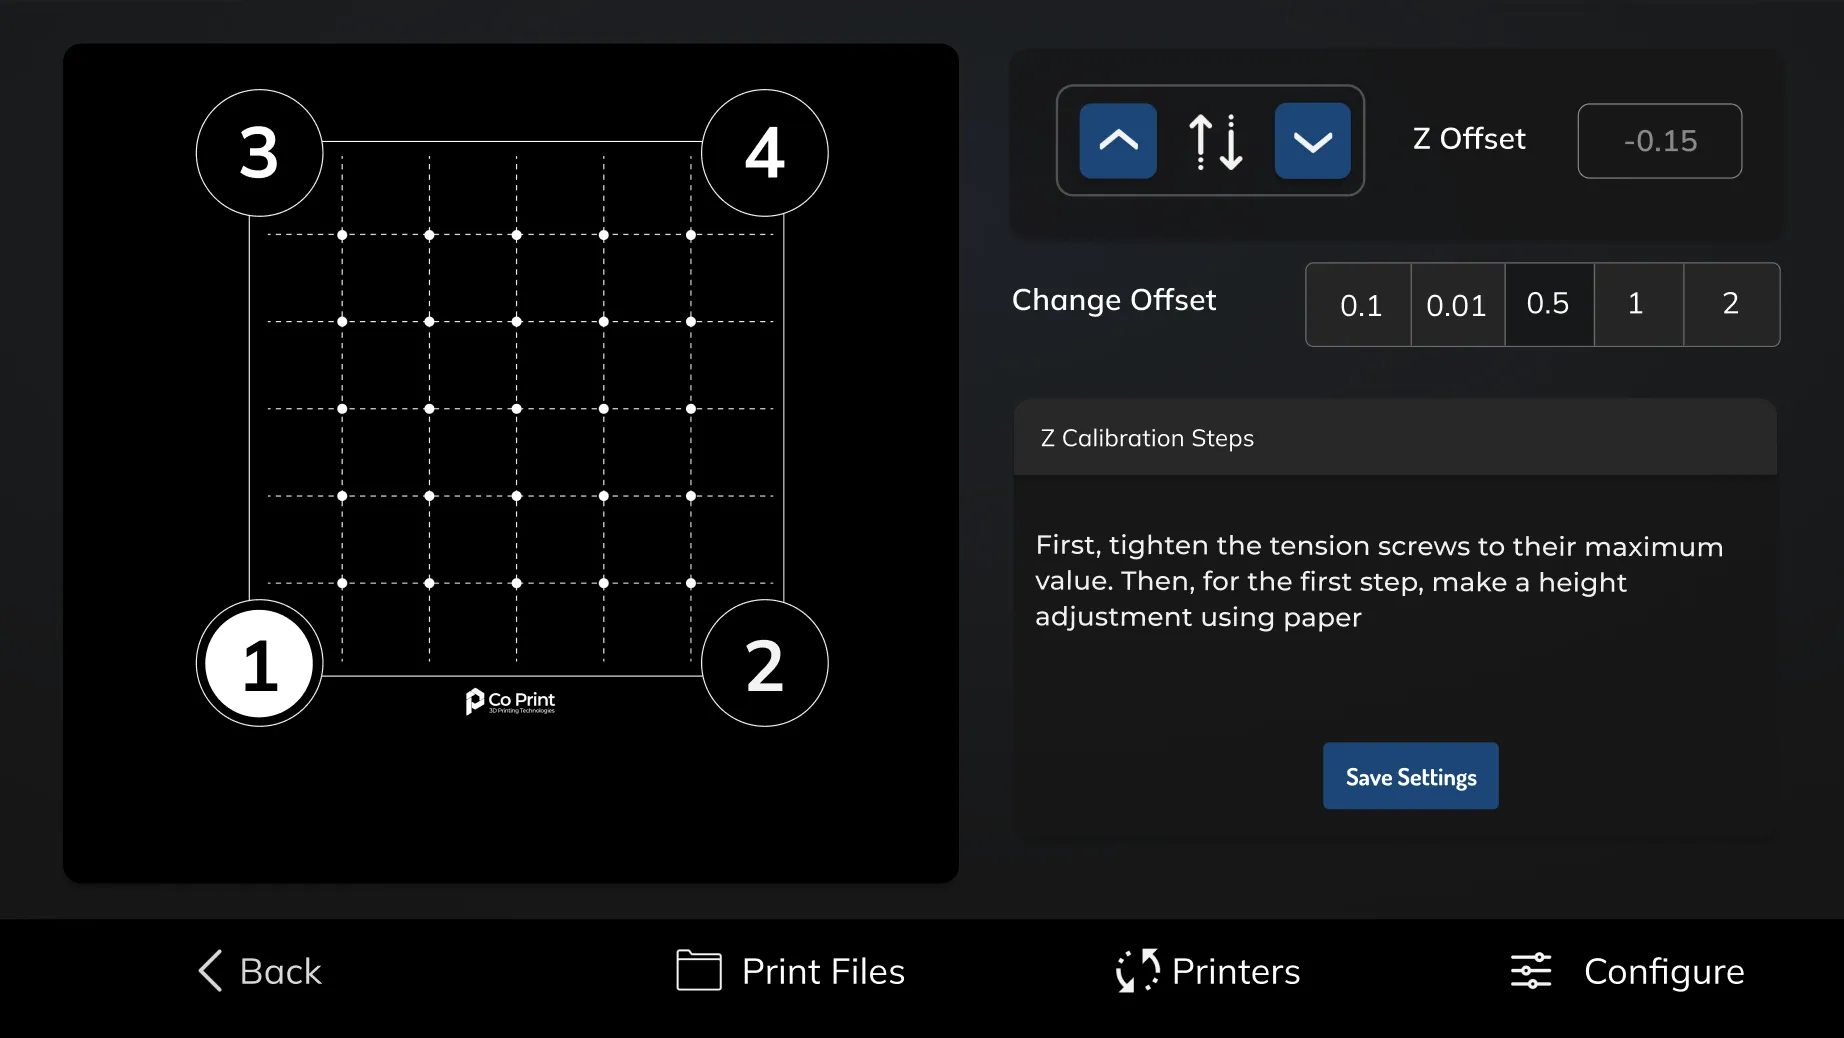Raise Z offset with up chevron button
Viewport: 1844px width, 1038px height.
(x=1118, y=141)
